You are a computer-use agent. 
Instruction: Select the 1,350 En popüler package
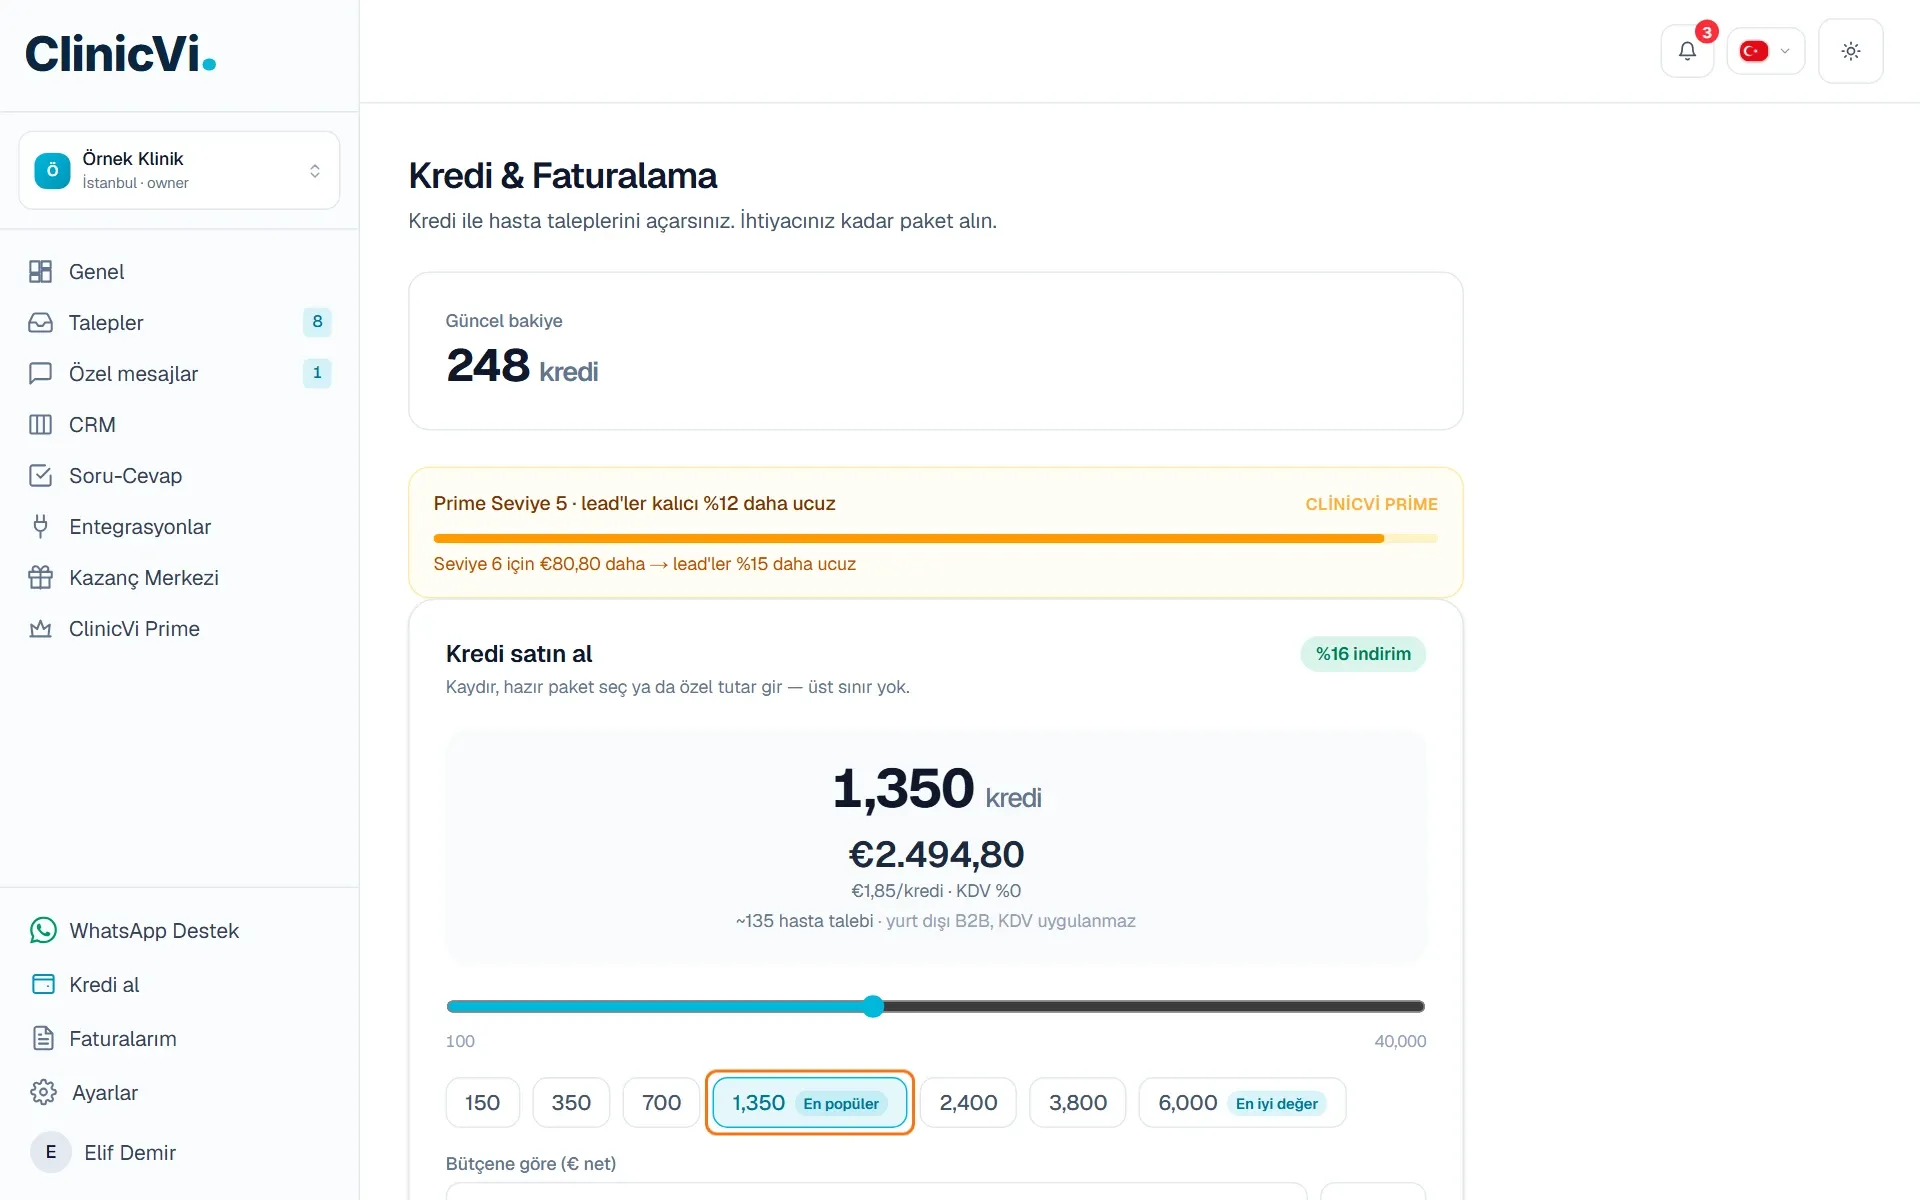coord(810,1103)
